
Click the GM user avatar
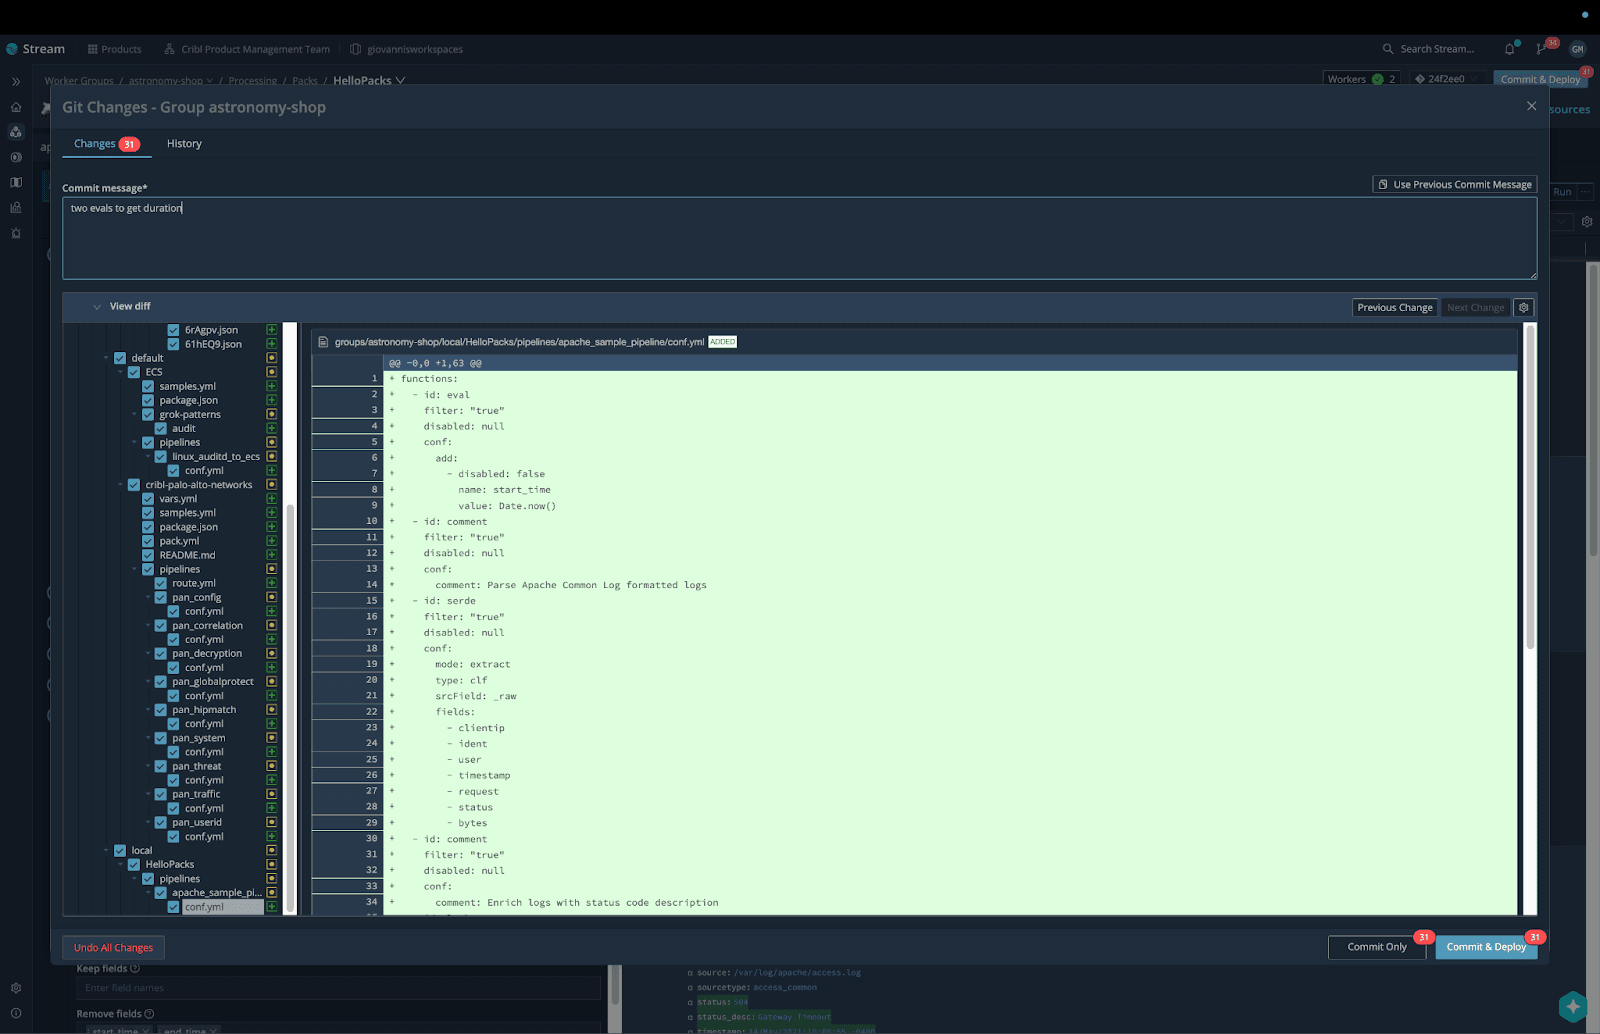(x=1577, y=49)
